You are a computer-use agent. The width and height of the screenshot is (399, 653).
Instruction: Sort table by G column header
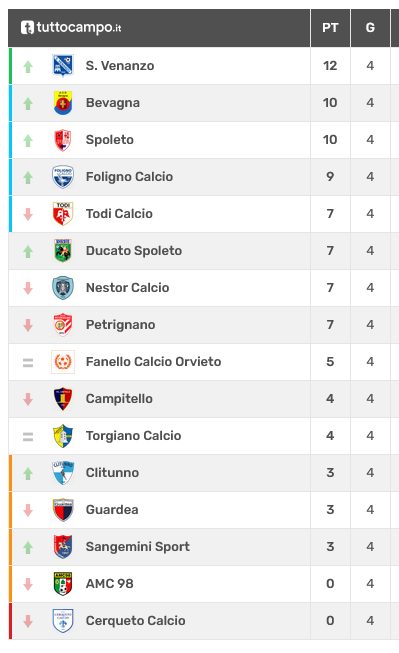(370, 28)
